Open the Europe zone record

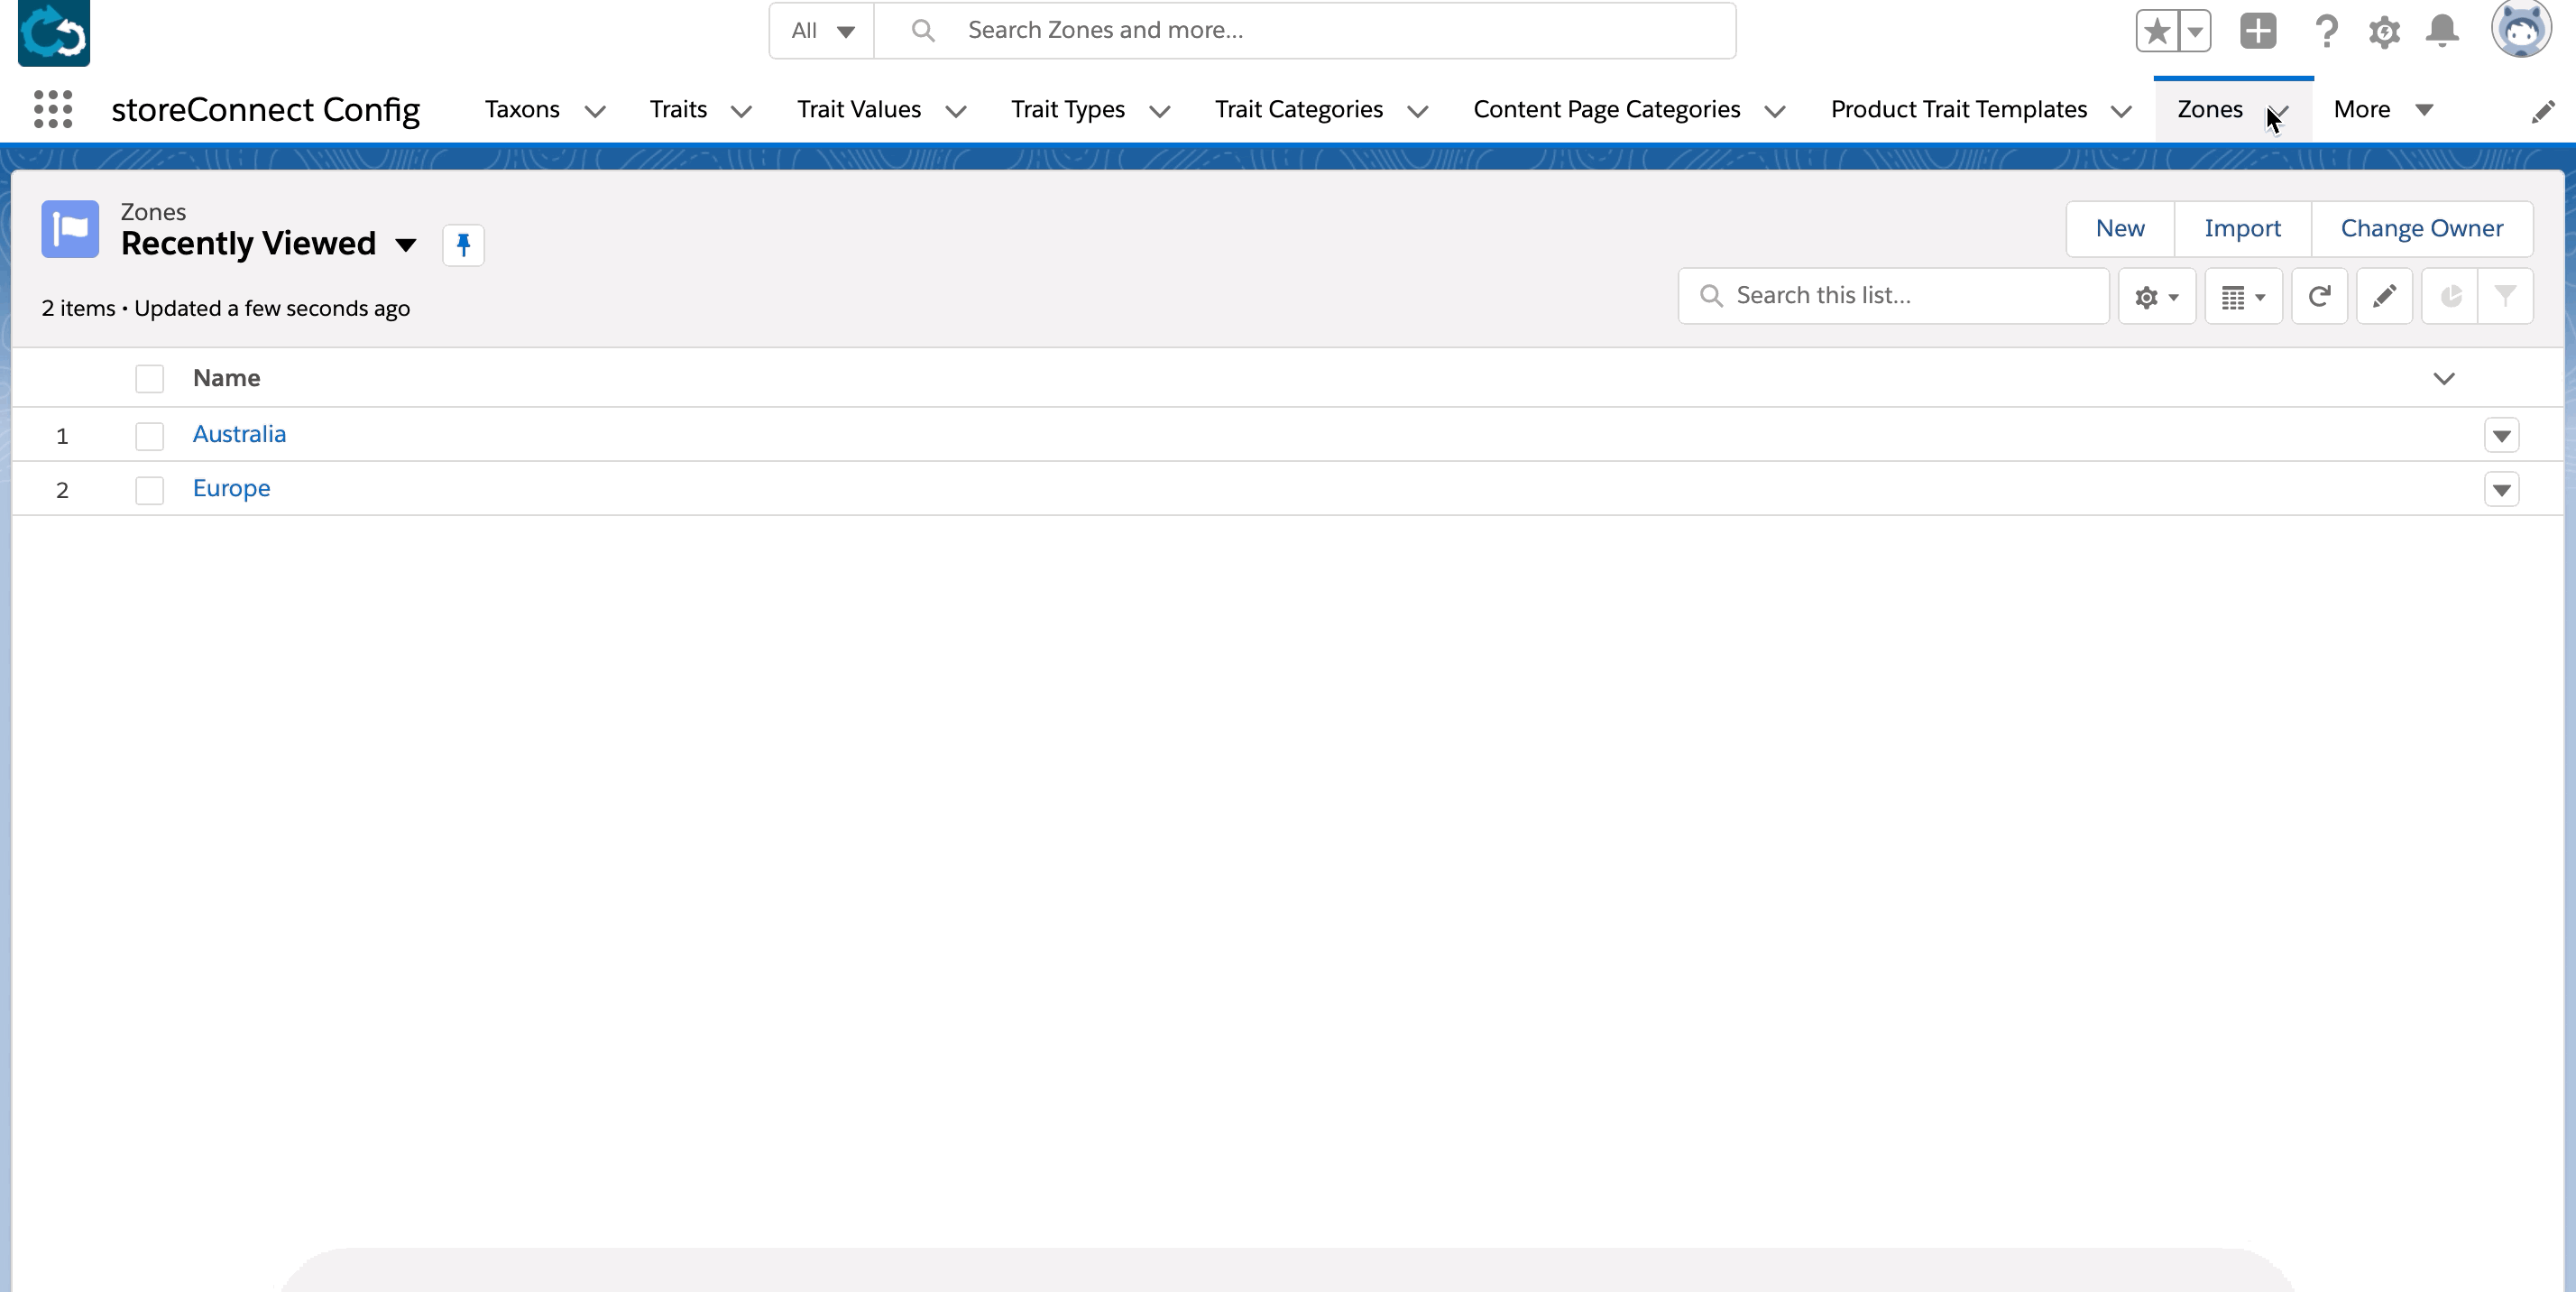tap(231, 489)
